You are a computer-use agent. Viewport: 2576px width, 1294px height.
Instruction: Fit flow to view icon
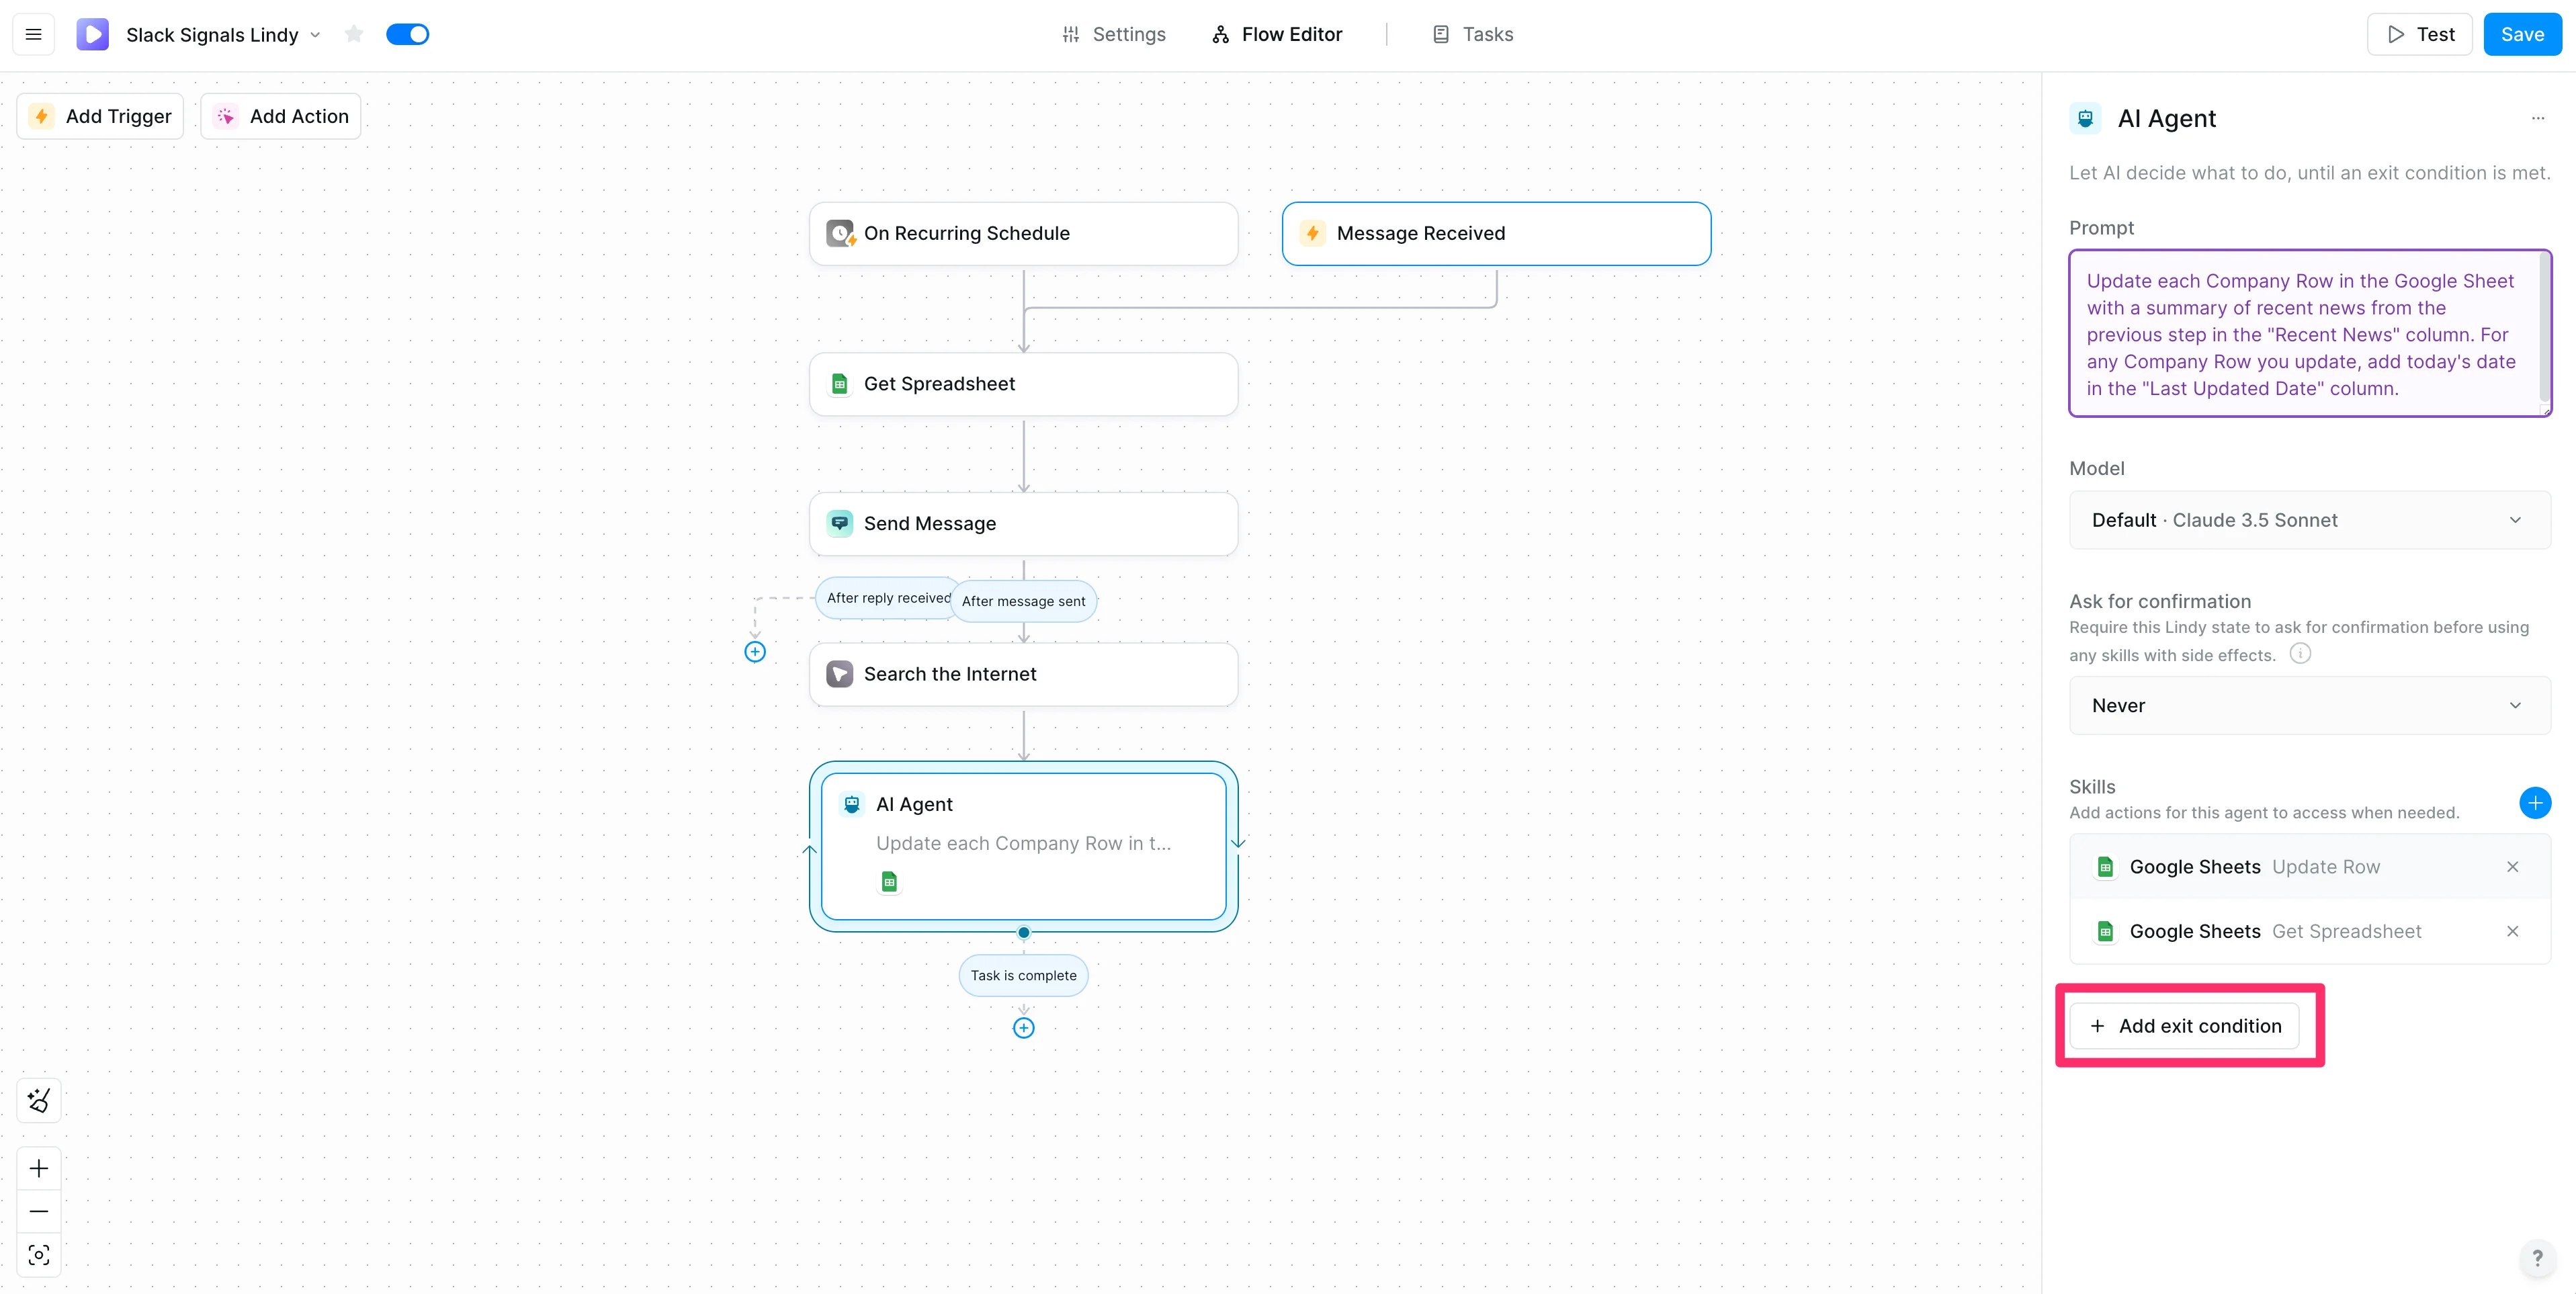point(39,1255)
